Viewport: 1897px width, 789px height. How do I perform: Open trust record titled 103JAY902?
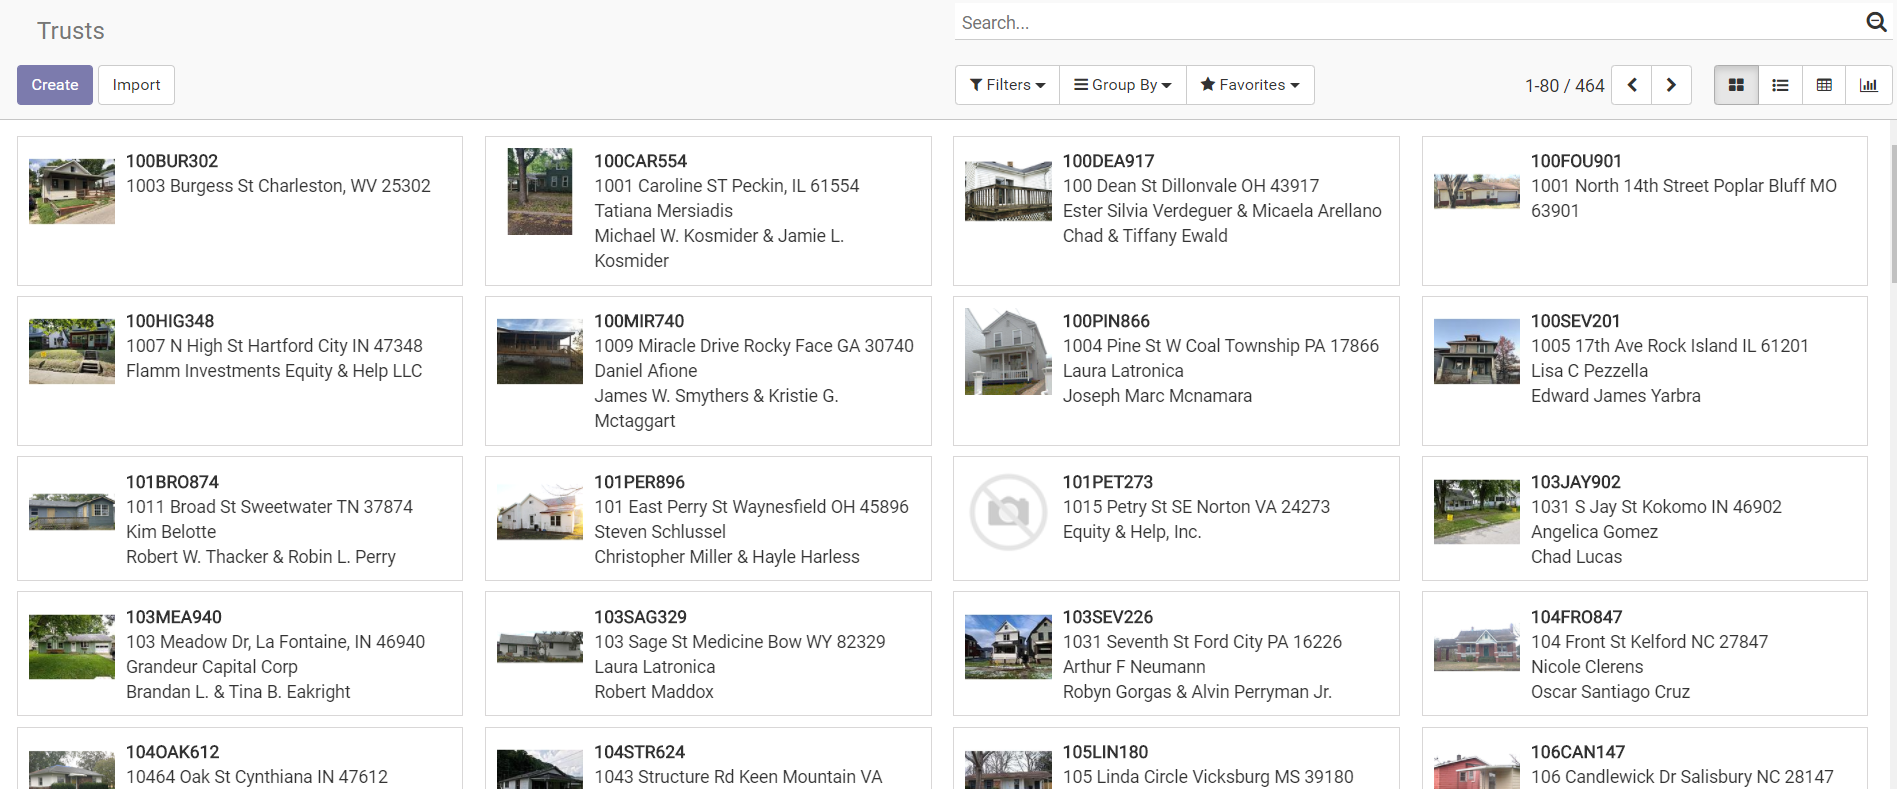1576,482
